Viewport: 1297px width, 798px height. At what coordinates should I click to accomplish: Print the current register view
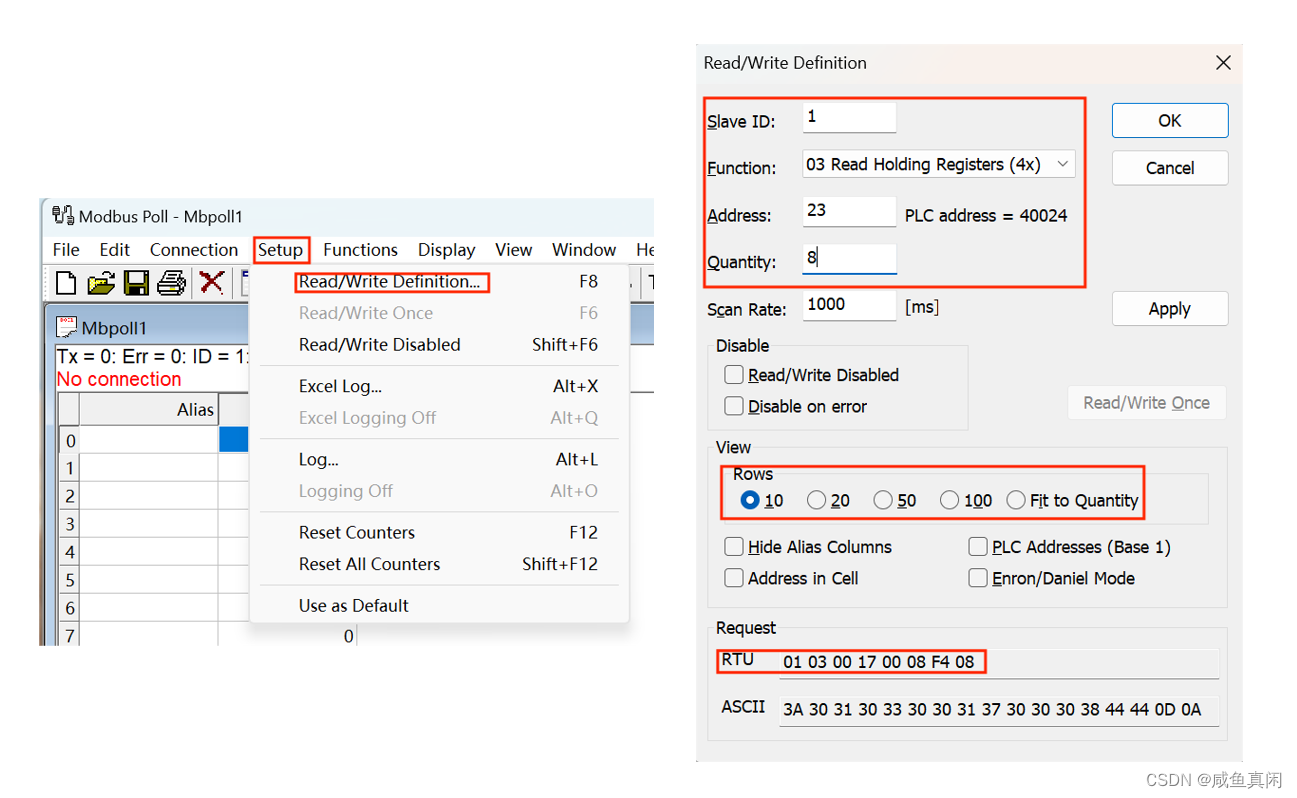coord(171,283)
